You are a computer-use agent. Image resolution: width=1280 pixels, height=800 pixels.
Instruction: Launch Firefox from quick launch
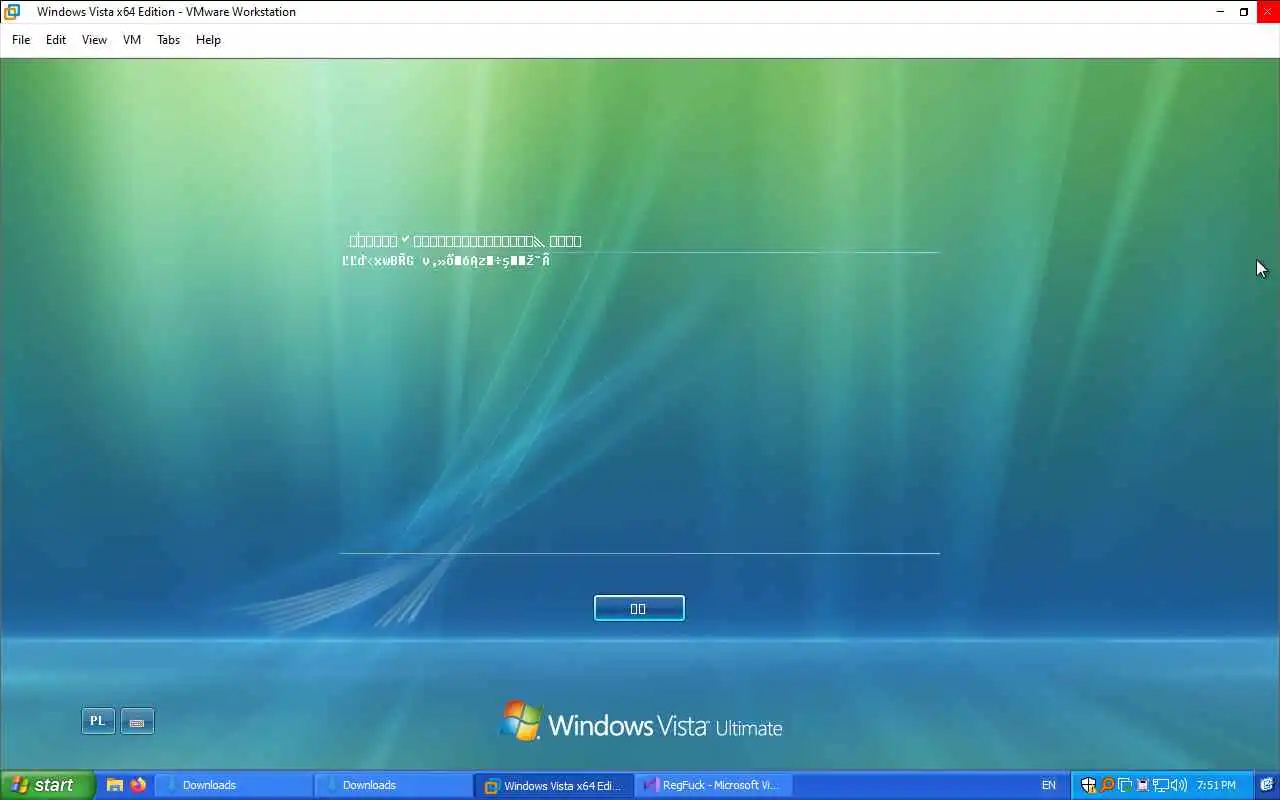click(x=138, y=785)
